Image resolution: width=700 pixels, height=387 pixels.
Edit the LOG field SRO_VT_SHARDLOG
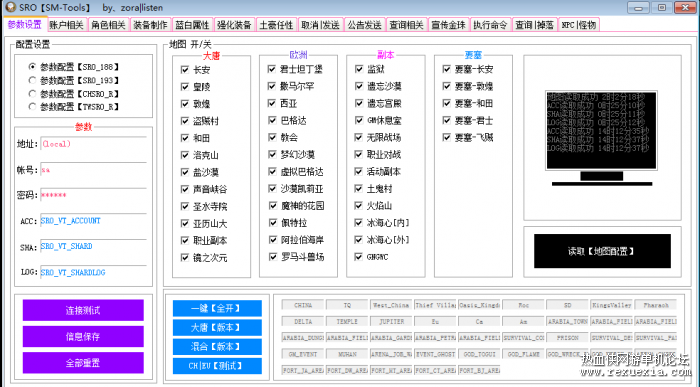point(93,272)
